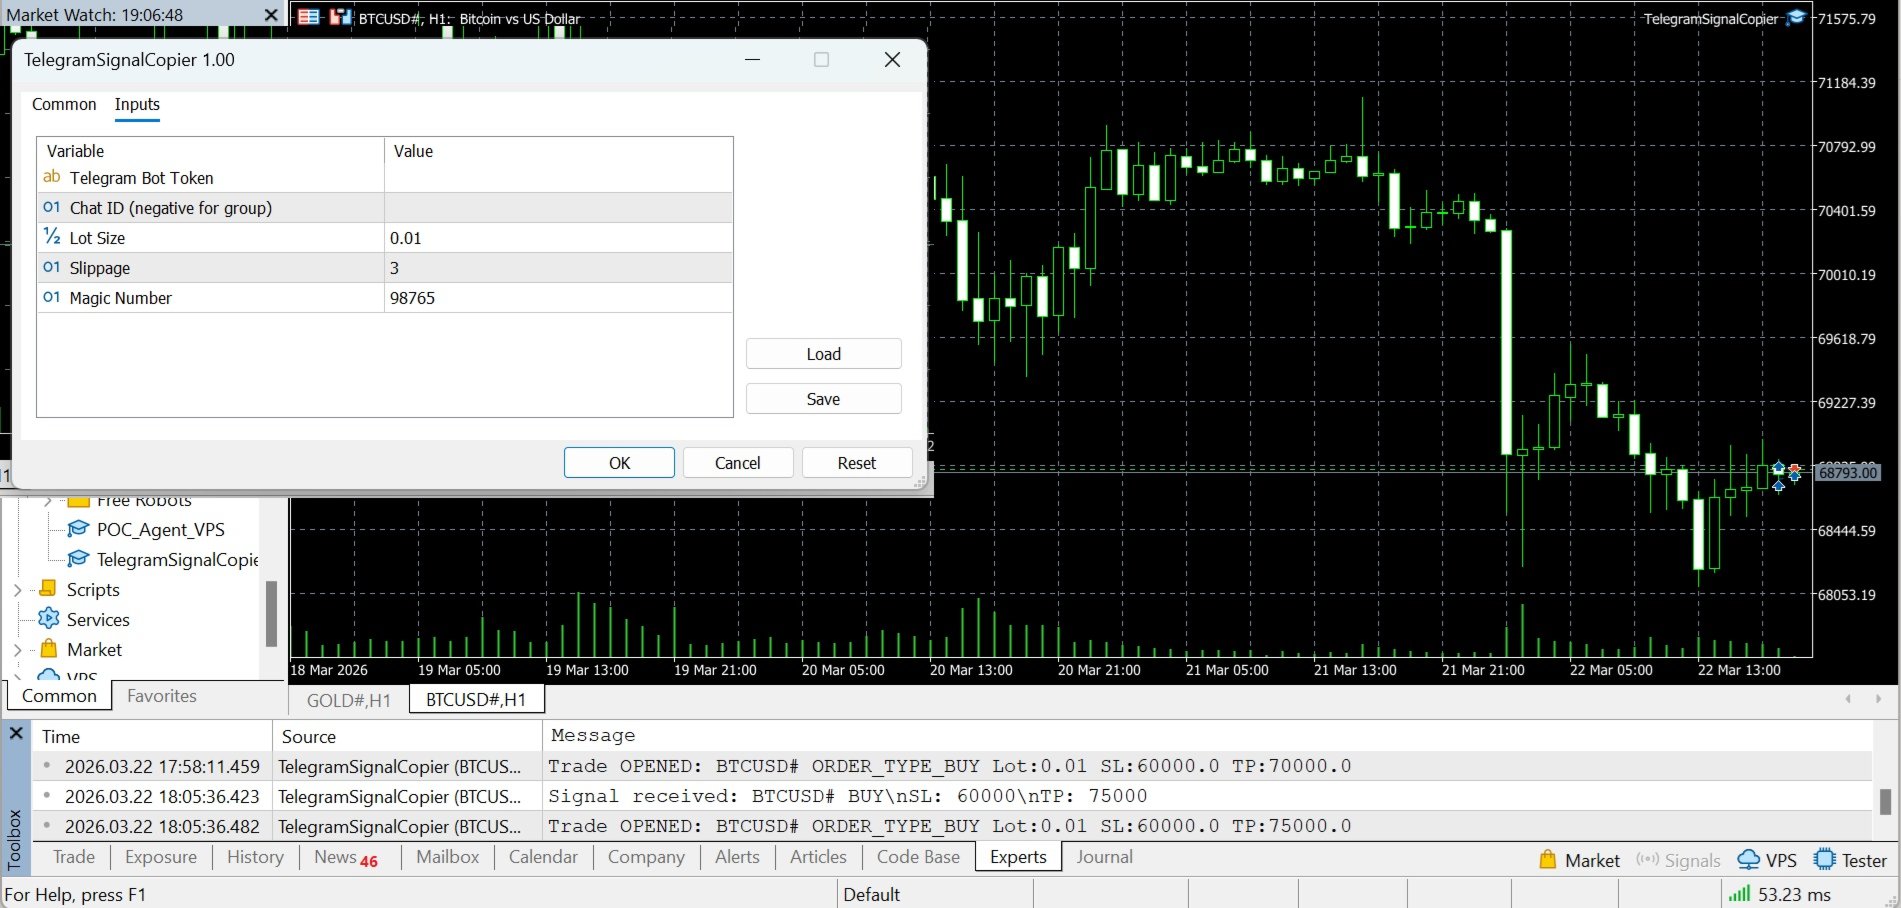Expand the Free Robots folder

pos(47,500)
